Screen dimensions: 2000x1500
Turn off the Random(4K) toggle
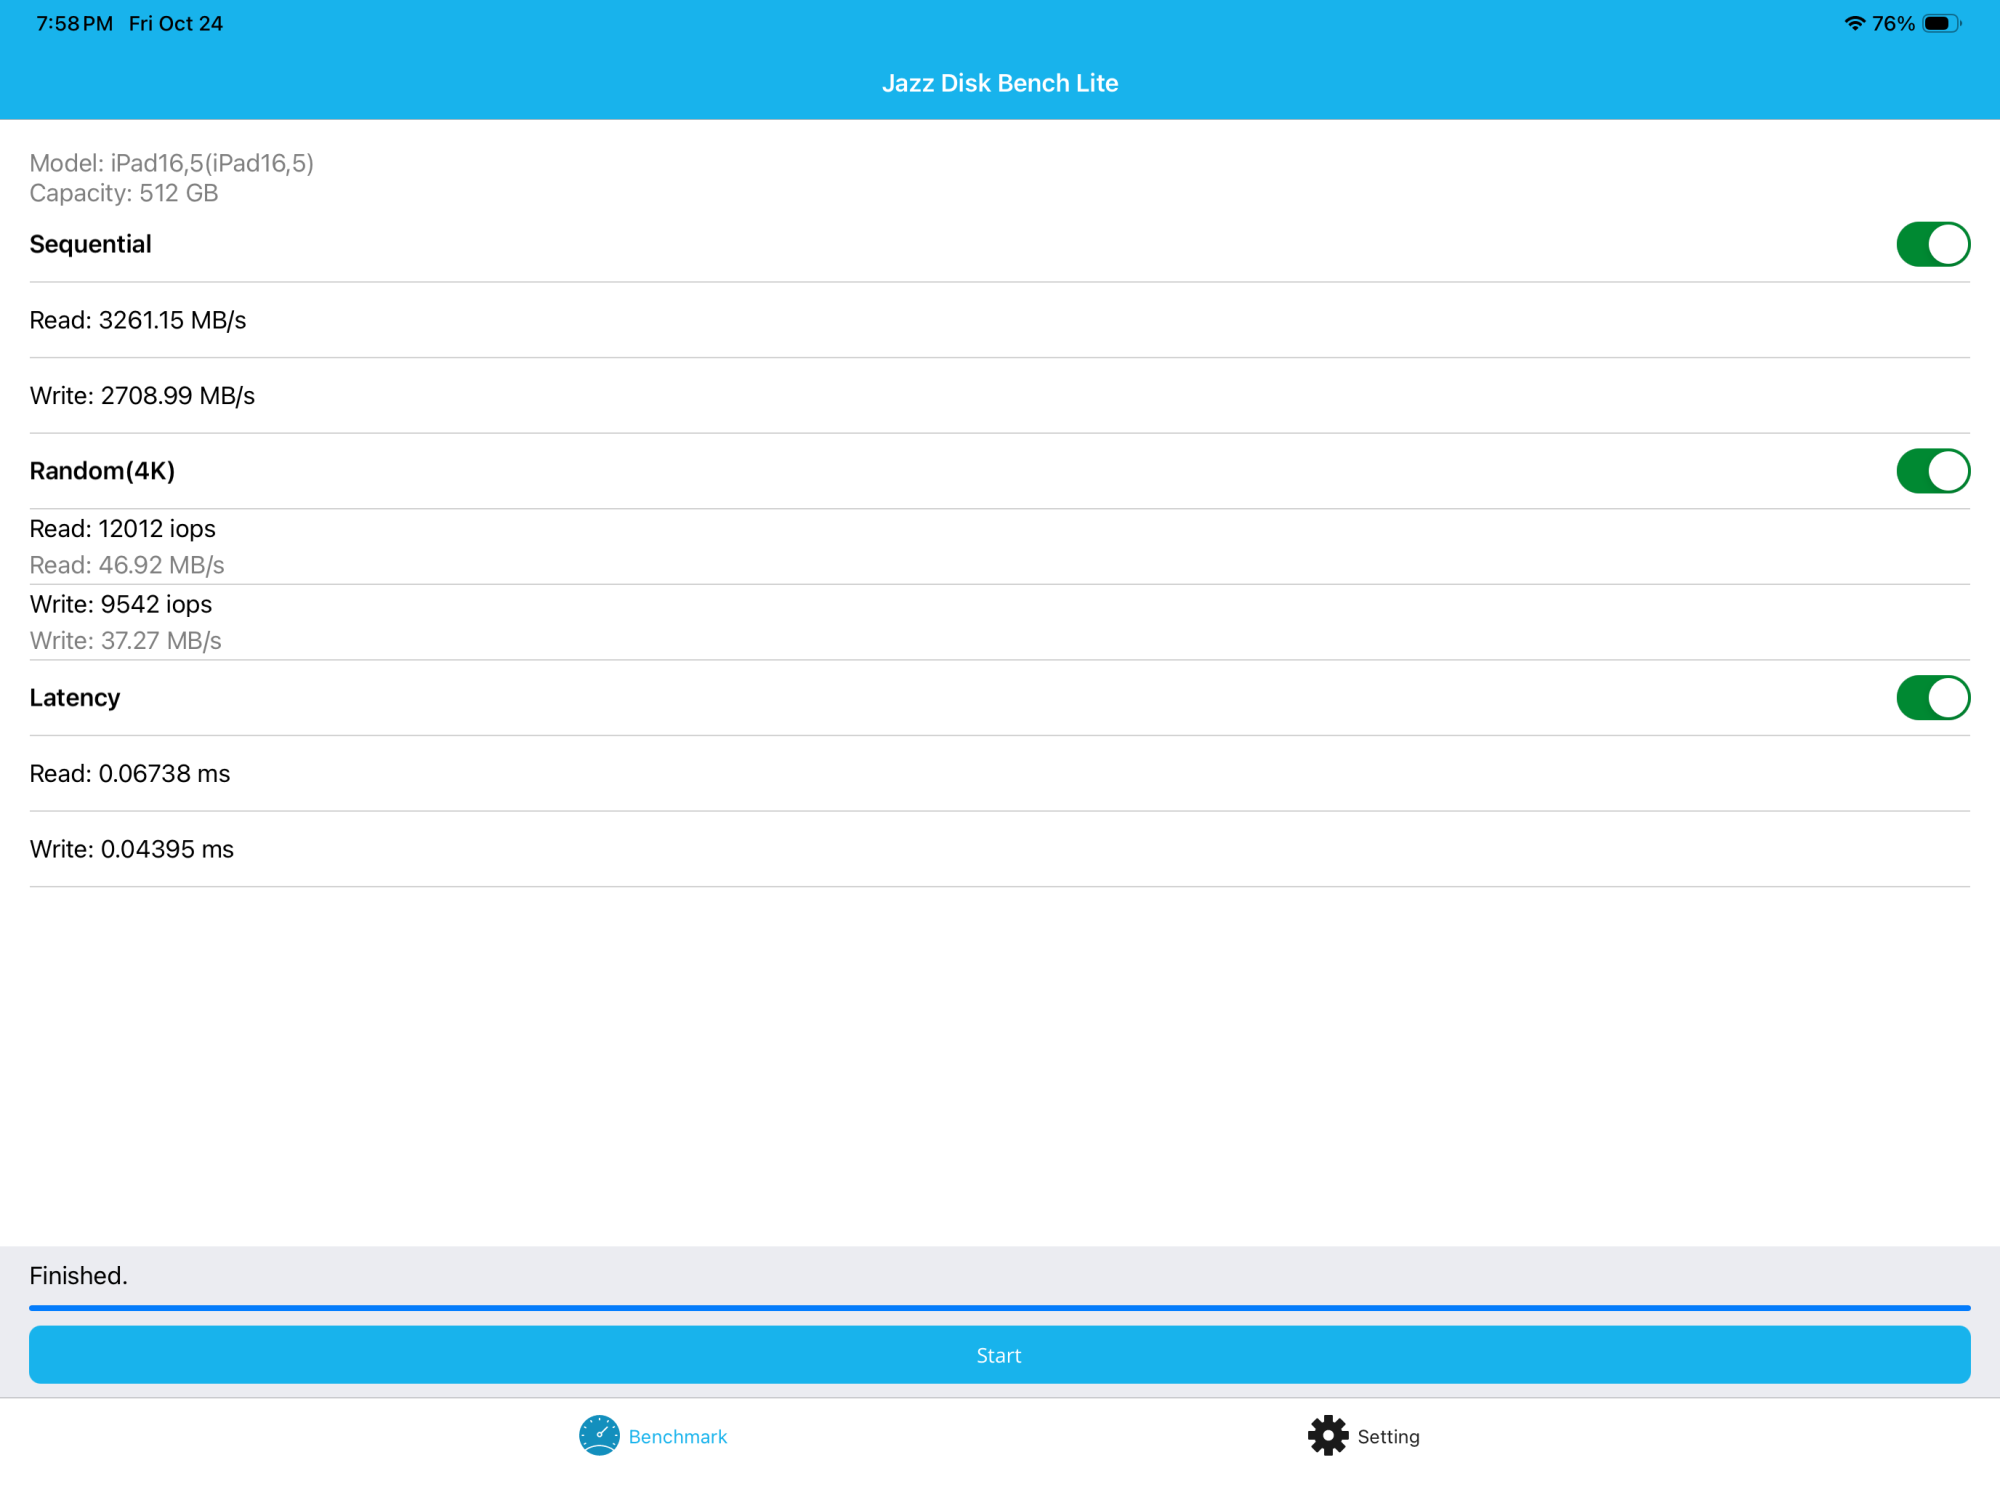click(1932, 471)
